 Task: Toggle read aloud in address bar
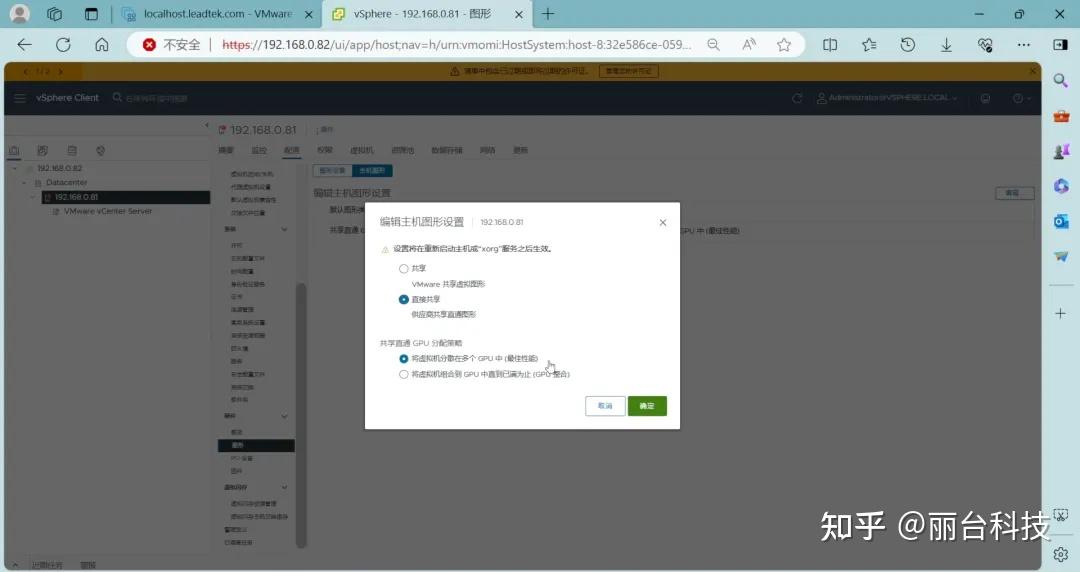749,45
